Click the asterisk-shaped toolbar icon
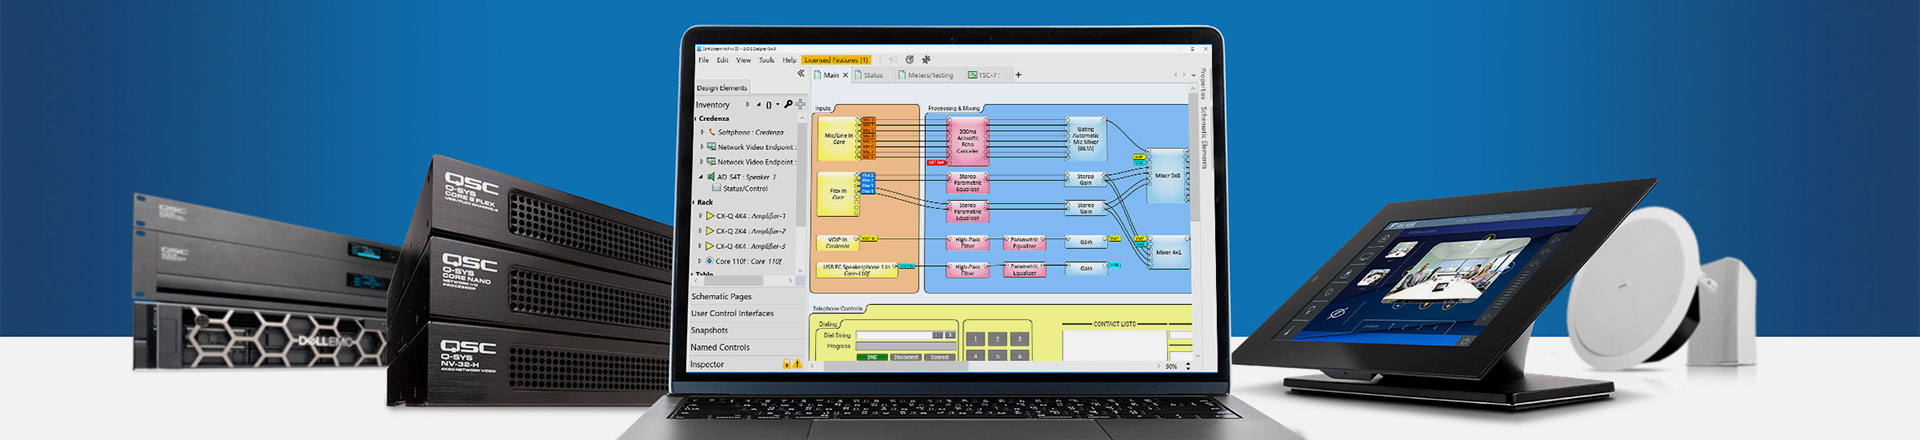Viewport: 1920px width, 440px height. [x=926, y=60]
